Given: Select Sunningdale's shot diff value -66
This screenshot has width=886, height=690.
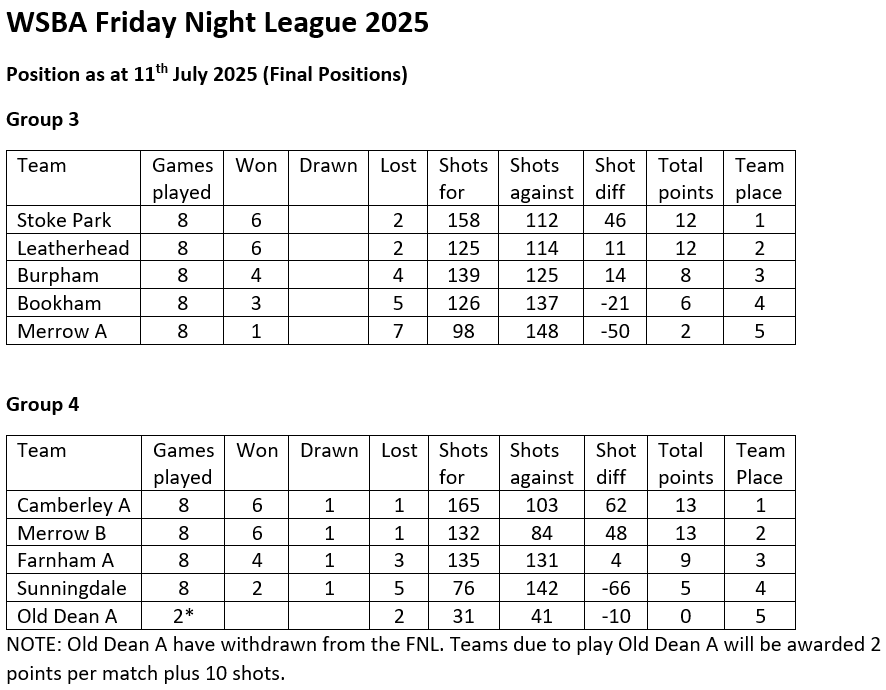Looking at the screenshot, I should click(613, 588).
